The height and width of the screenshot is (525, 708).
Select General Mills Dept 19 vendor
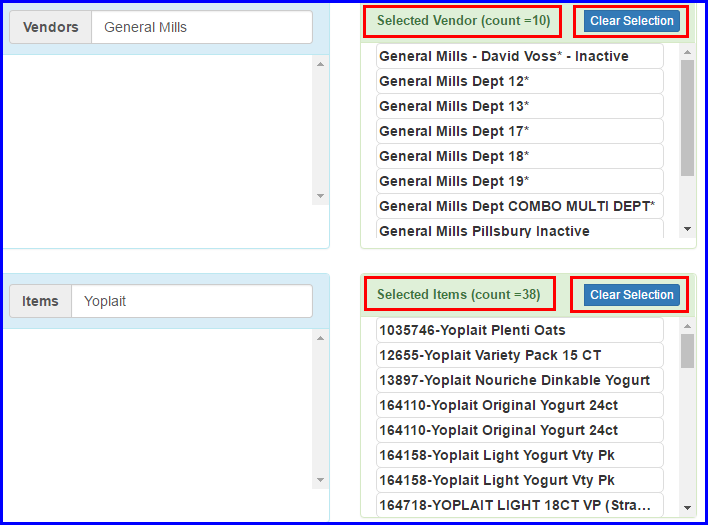pos(519,181)
